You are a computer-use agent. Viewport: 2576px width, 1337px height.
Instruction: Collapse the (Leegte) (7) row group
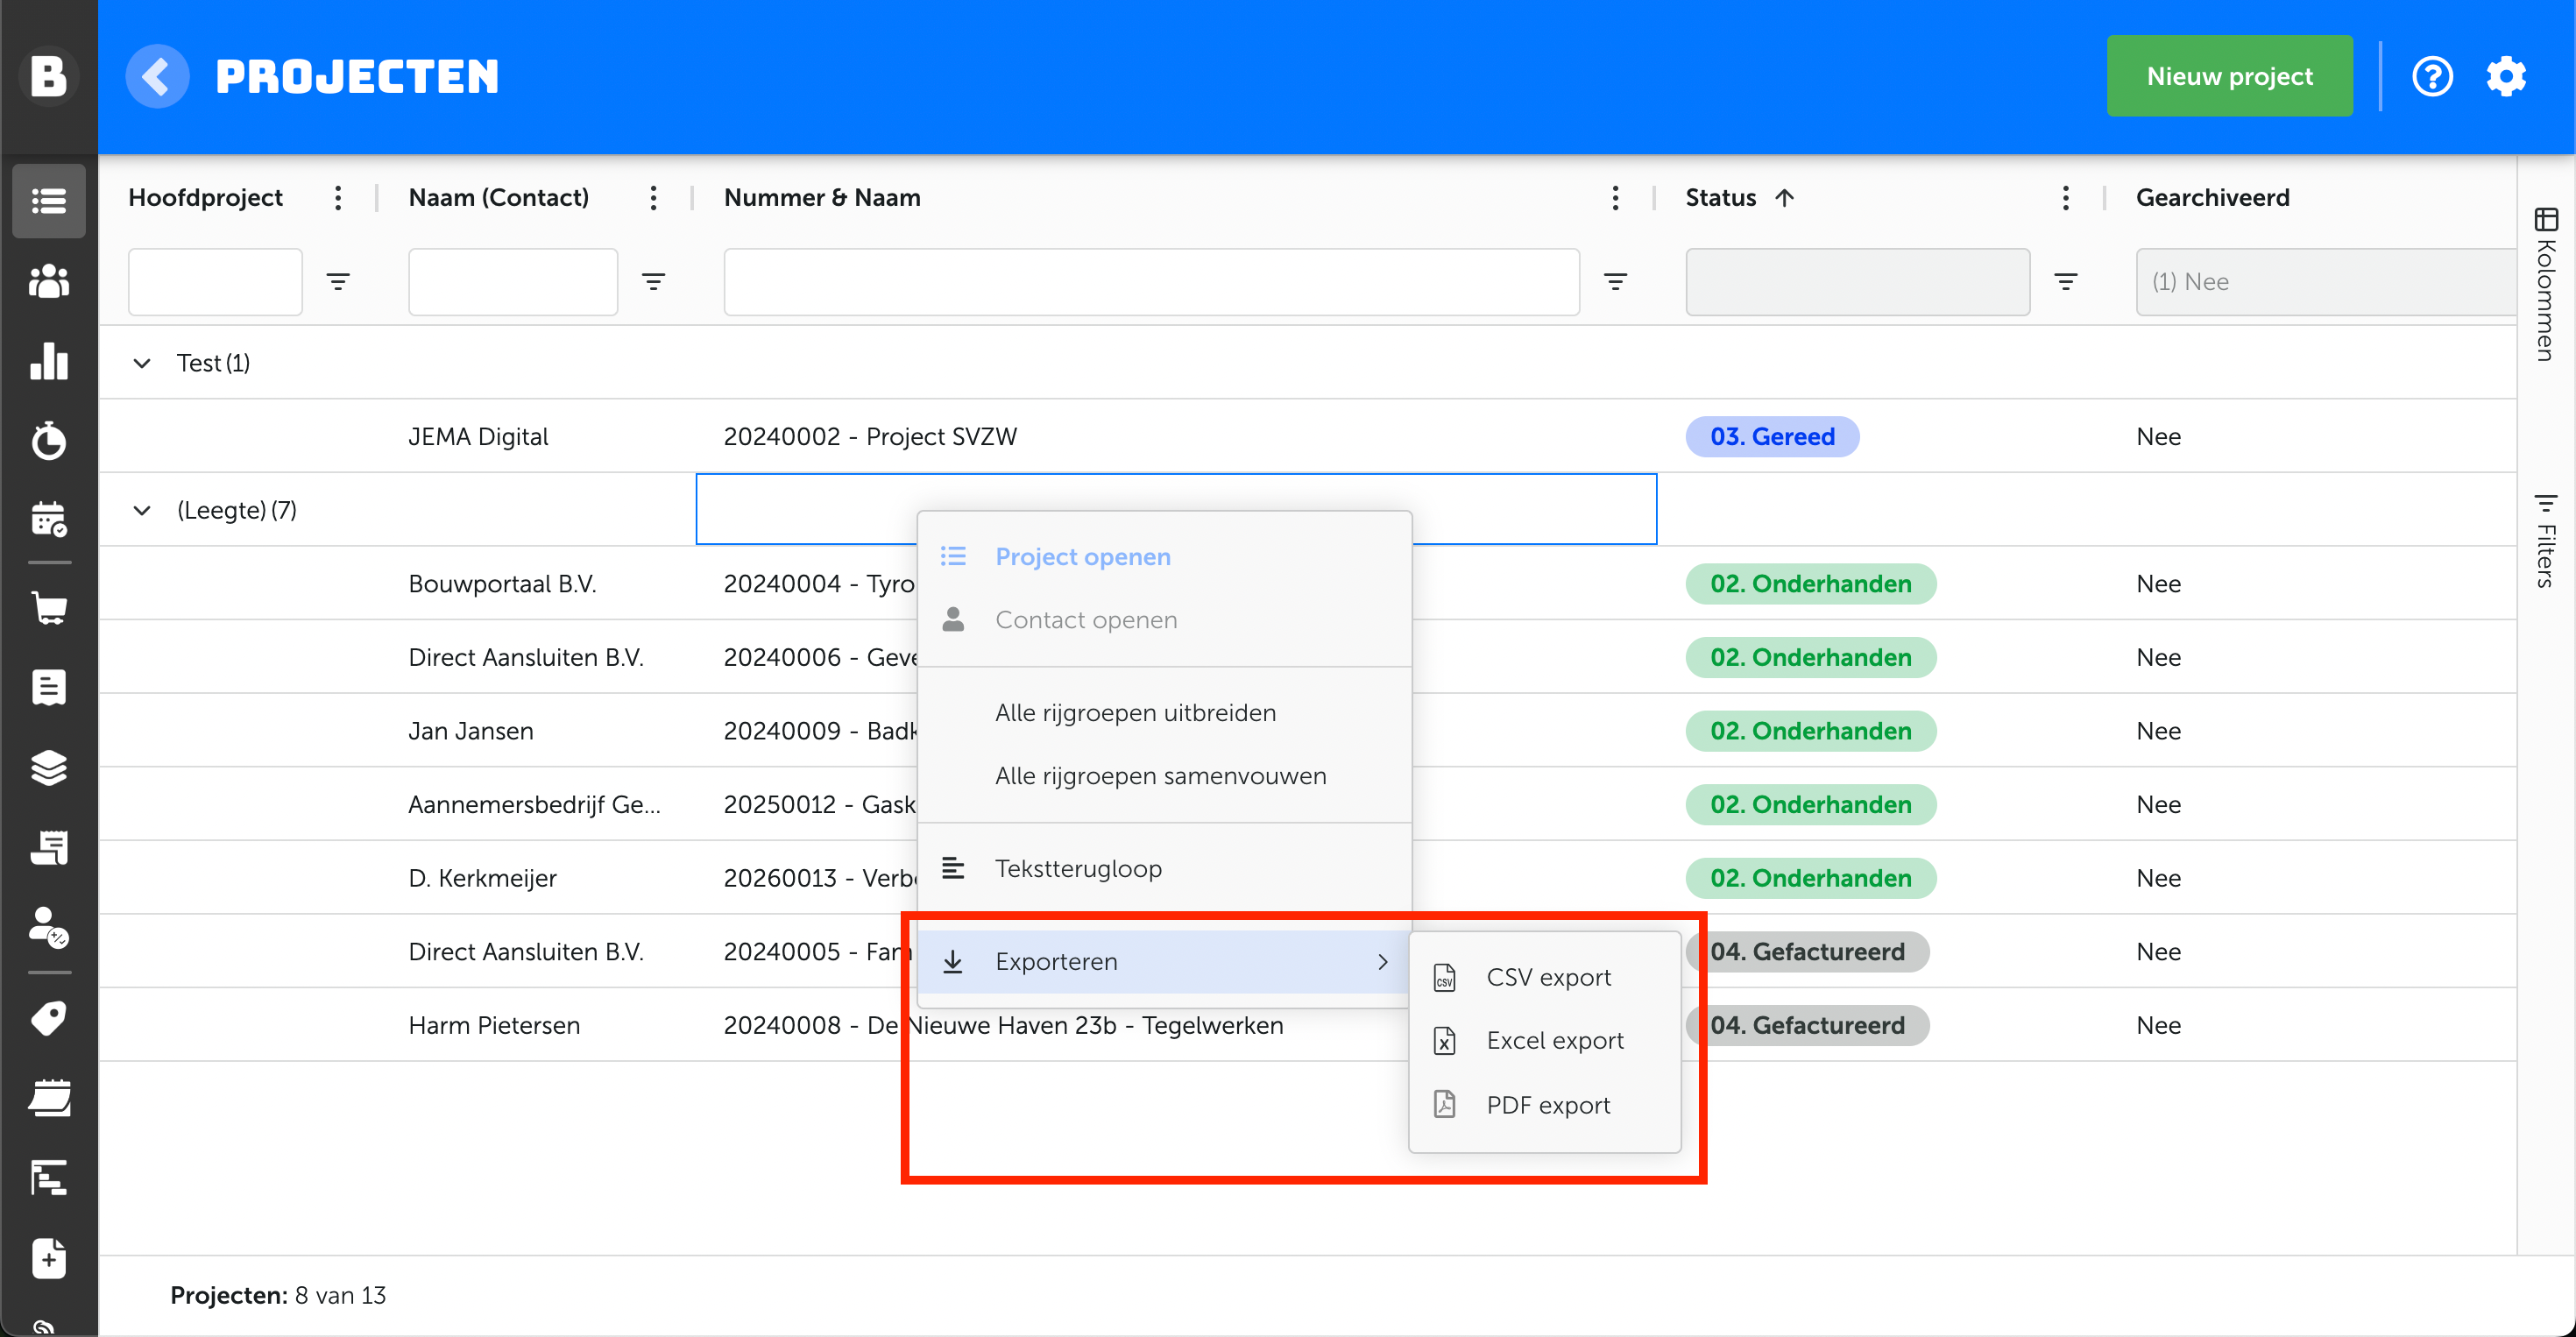click(142, 510)
